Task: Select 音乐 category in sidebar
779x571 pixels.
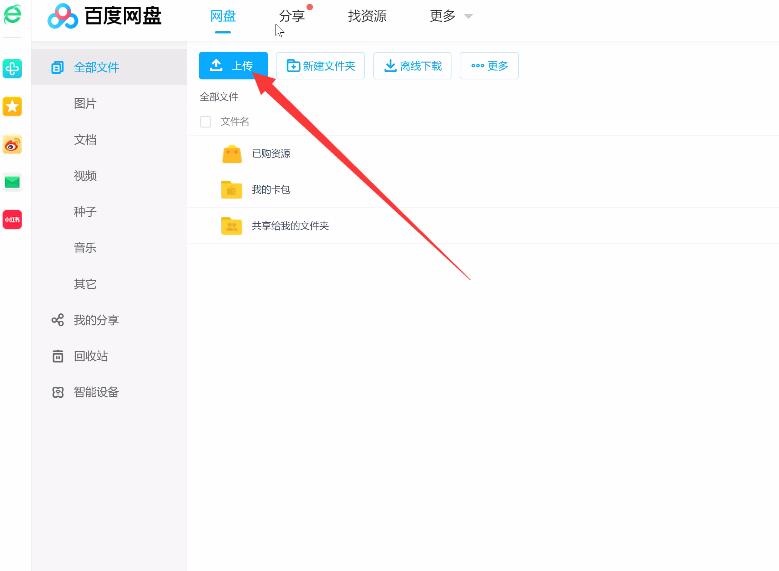Action: pyautogui.click(x=85, y=247)
